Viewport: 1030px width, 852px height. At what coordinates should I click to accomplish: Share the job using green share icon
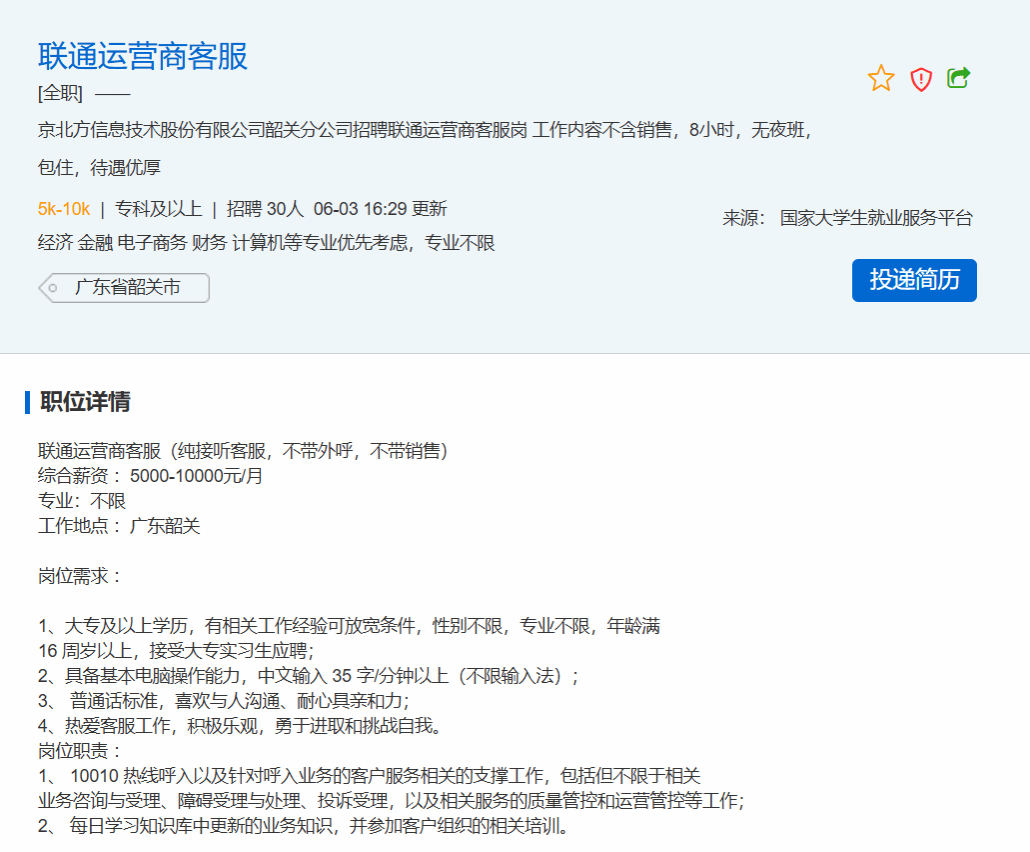point(959,78)
